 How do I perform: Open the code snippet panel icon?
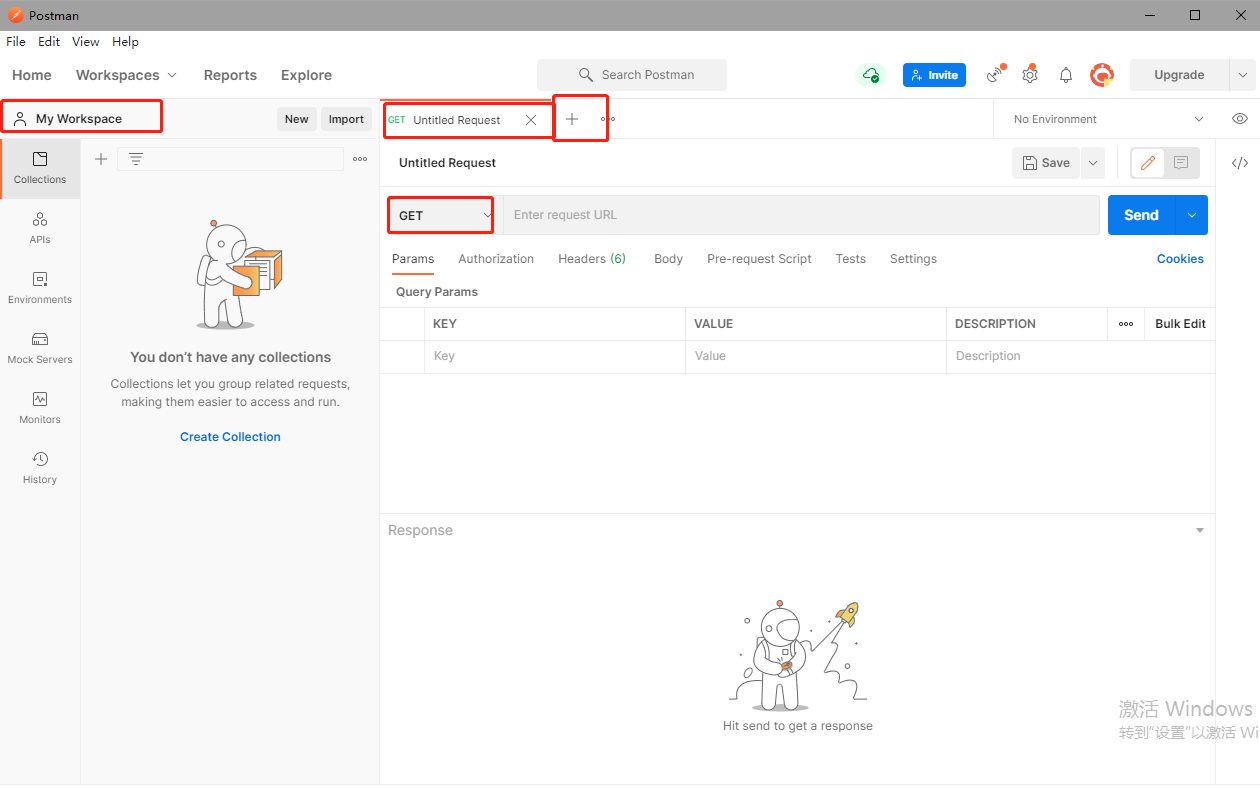pos(1240,163)
